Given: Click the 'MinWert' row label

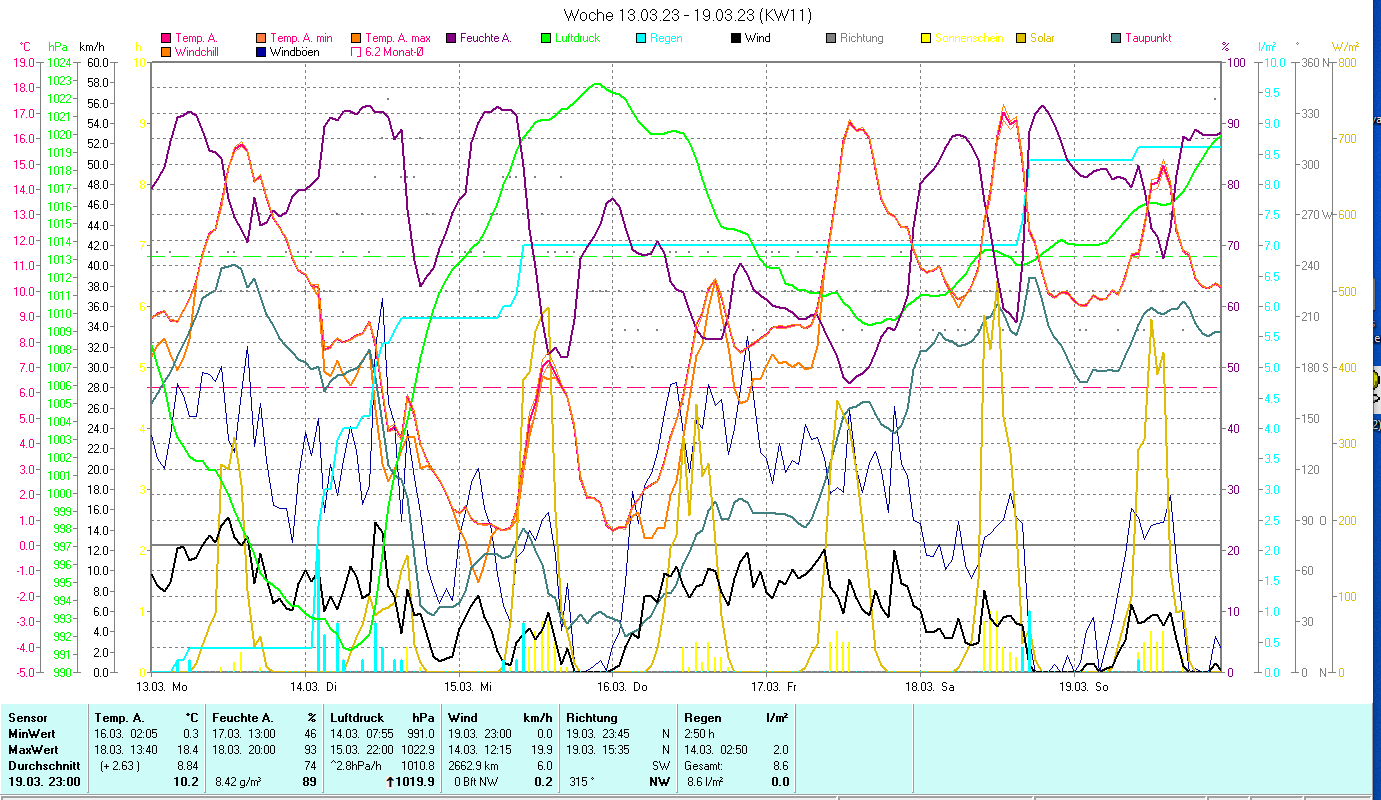Looking at the screenshot, I should point(32,734).
